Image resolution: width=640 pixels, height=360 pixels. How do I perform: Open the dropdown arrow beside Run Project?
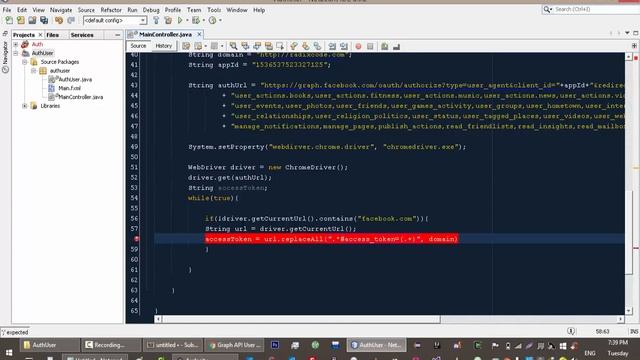187,20
